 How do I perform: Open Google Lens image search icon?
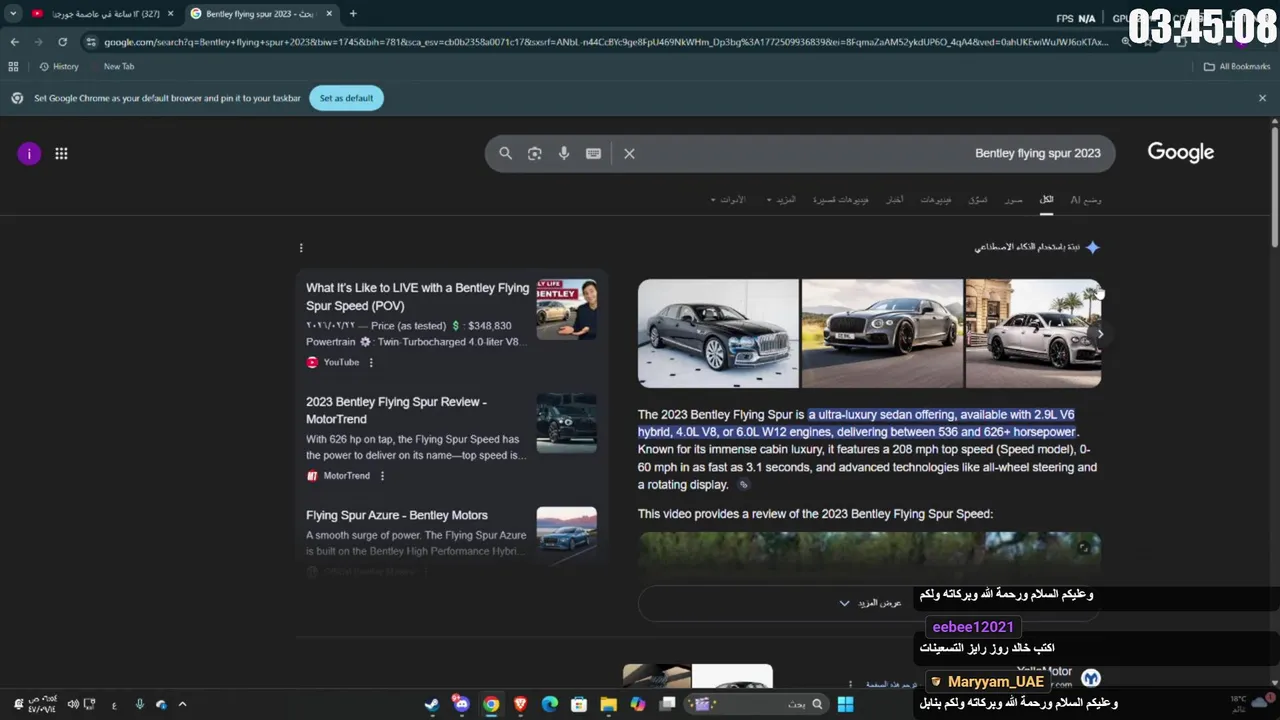tap(535, 153)
